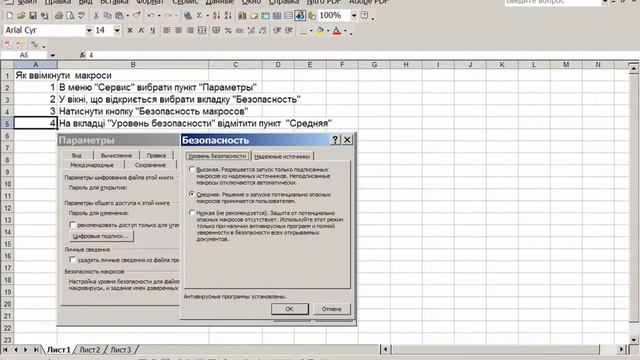
Task: Open a file using the folder icon
Action: click(21, 16)
